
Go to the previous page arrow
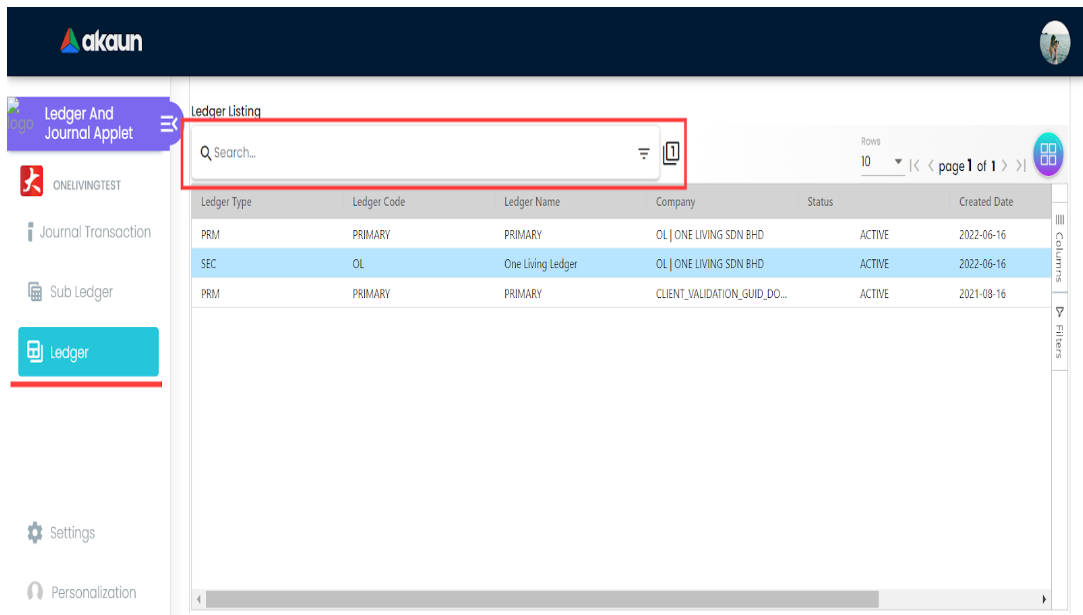click(x=930, y=166)
